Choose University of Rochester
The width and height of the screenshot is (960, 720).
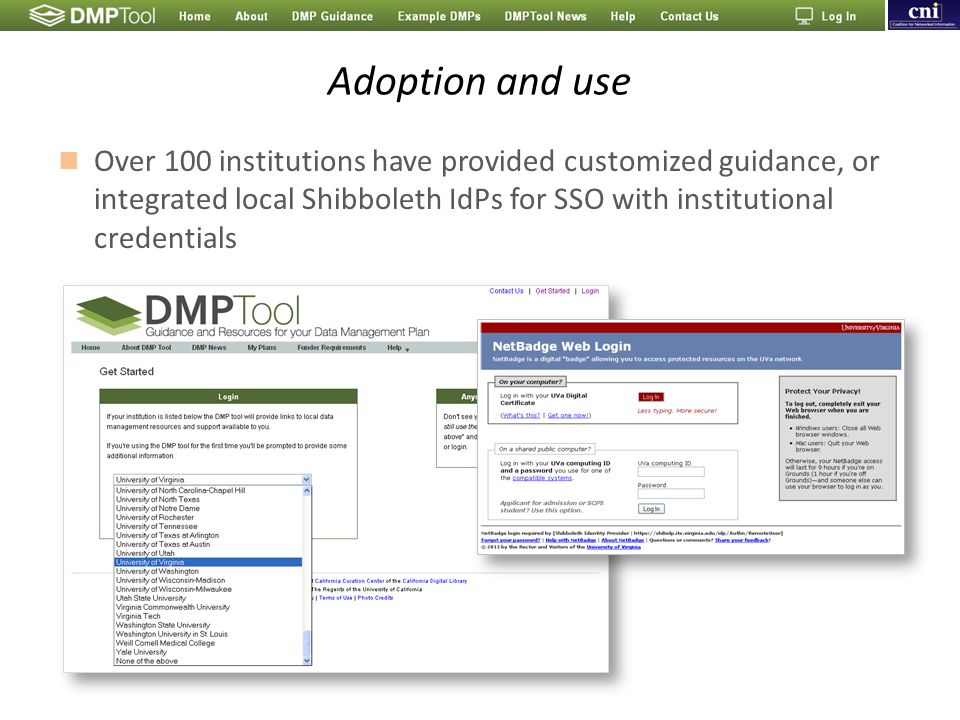(155, 517)
